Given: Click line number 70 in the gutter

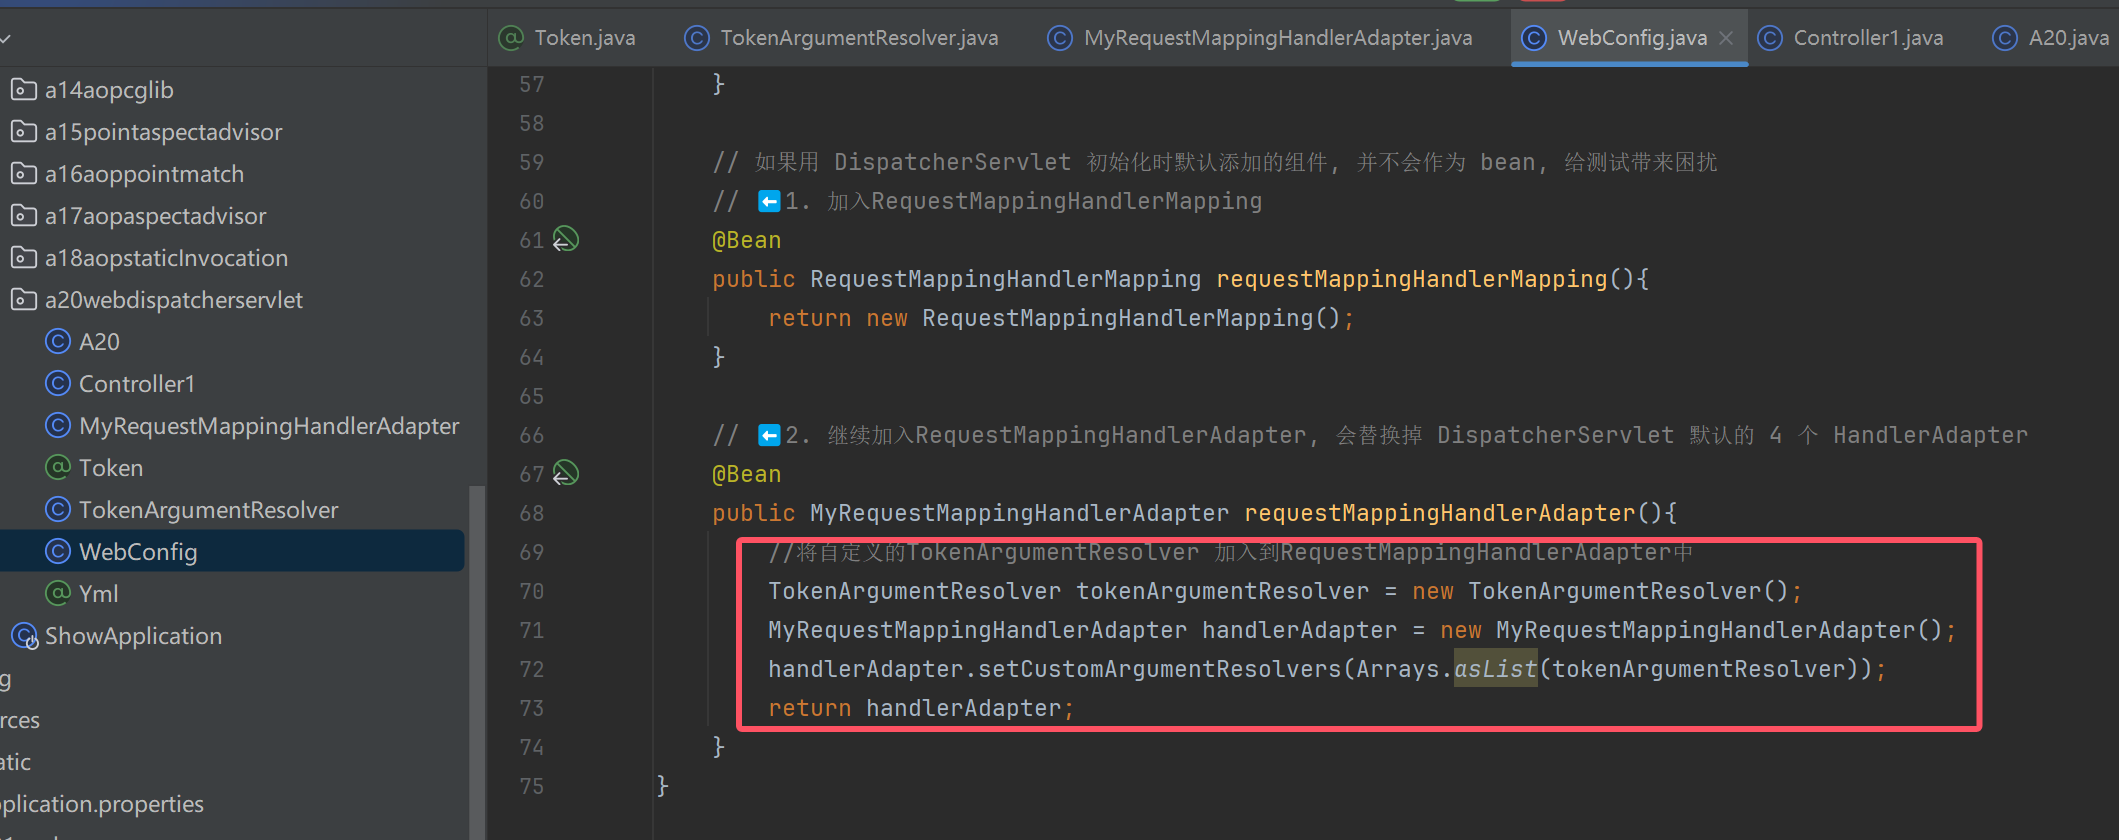Looking at the screenshot, I should (x=532, y=591).
